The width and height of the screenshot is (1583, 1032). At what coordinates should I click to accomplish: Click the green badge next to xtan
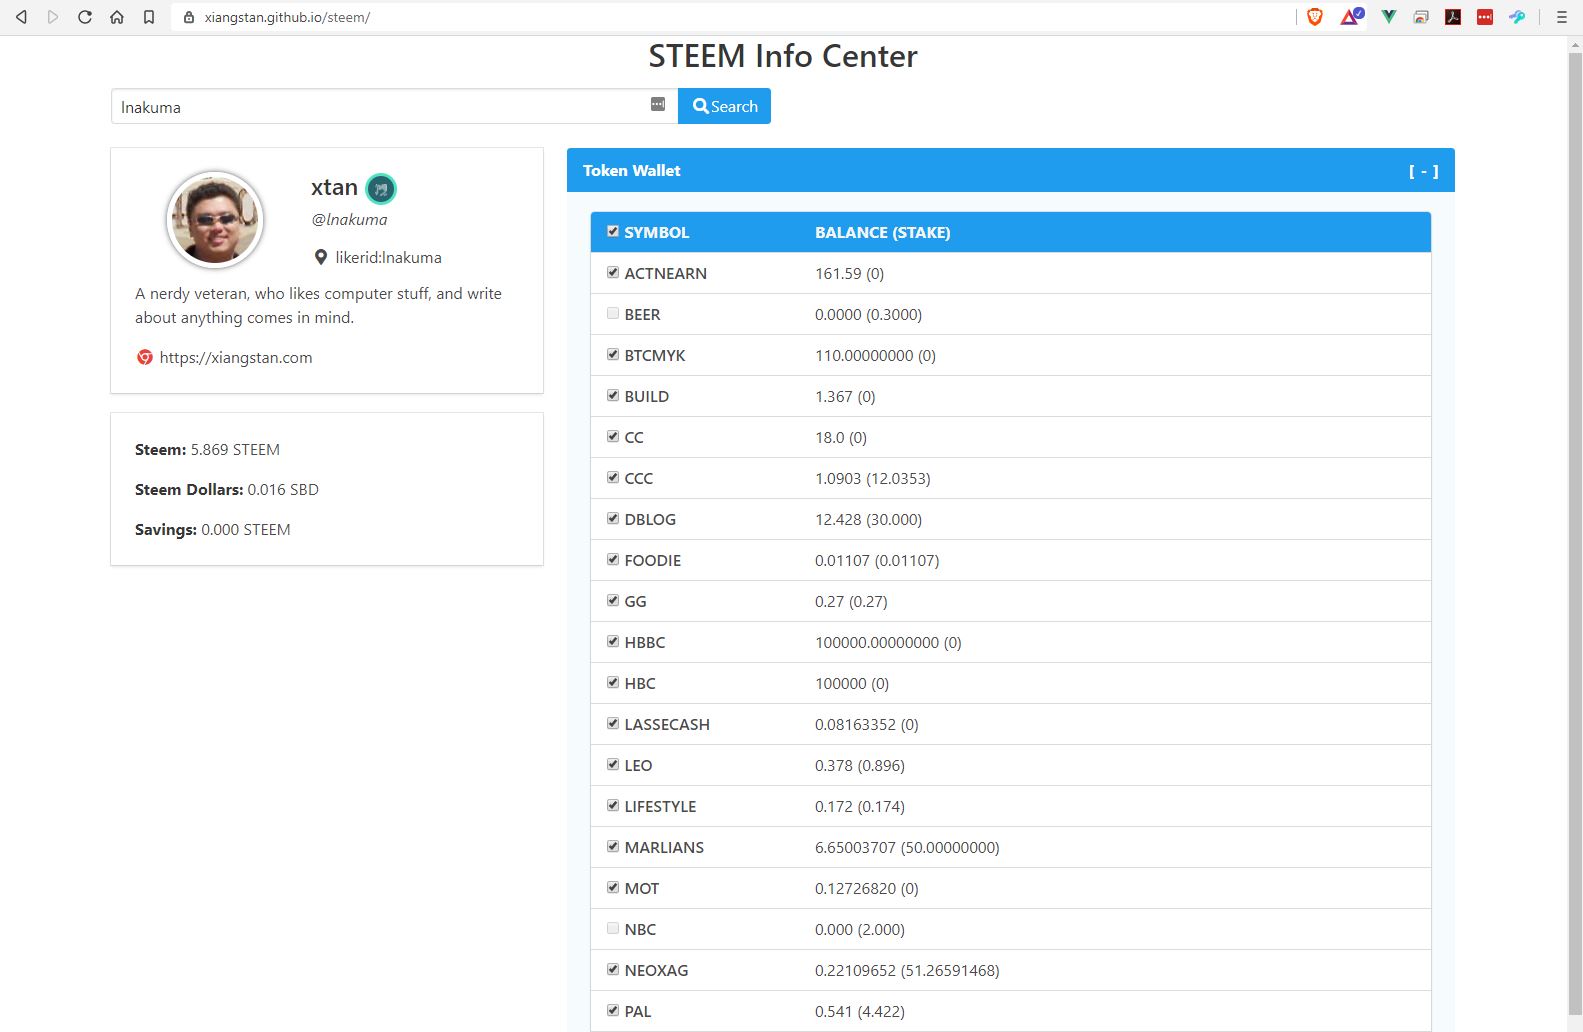click(x=381, y=188)
